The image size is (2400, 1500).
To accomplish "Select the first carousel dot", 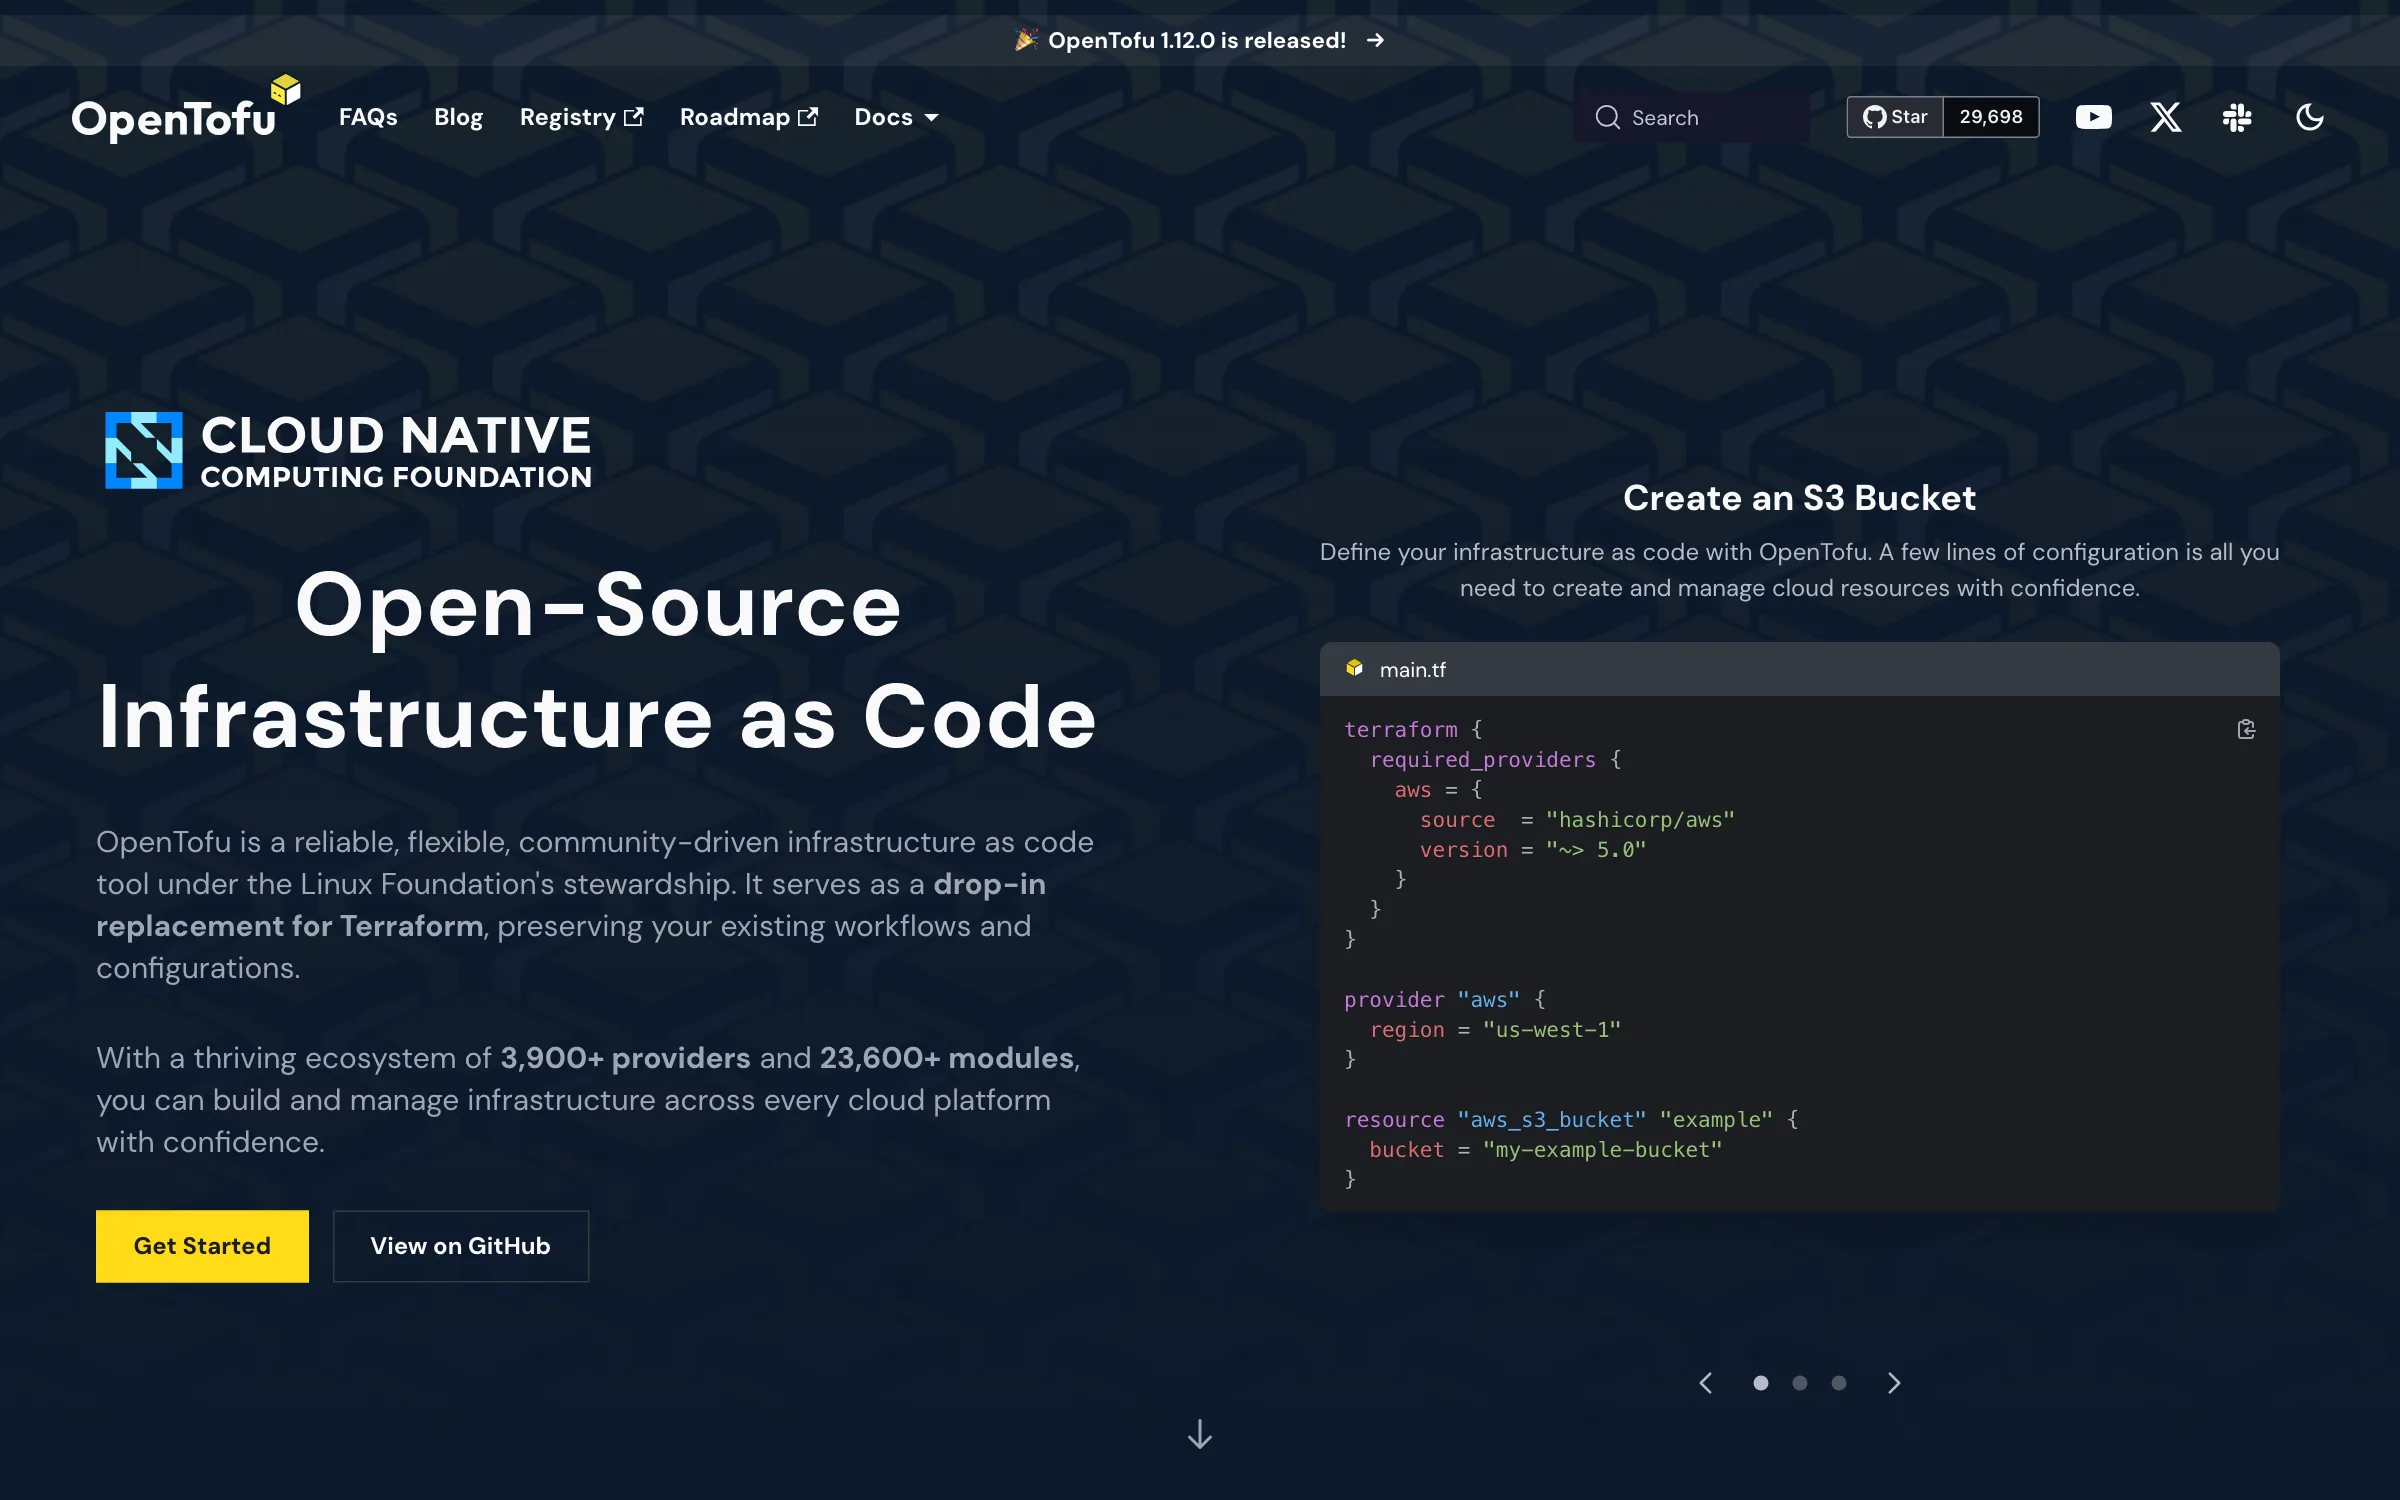I will click(1761, 1383).
